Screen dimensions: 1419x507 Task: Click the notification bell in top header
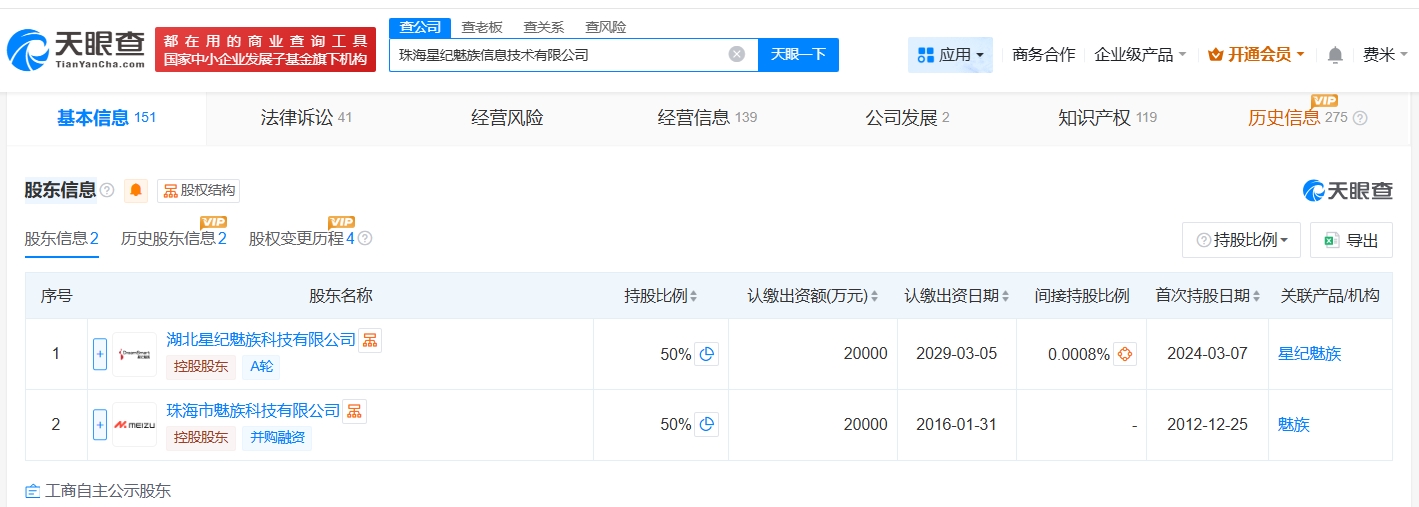click(x=1335, y=55)
